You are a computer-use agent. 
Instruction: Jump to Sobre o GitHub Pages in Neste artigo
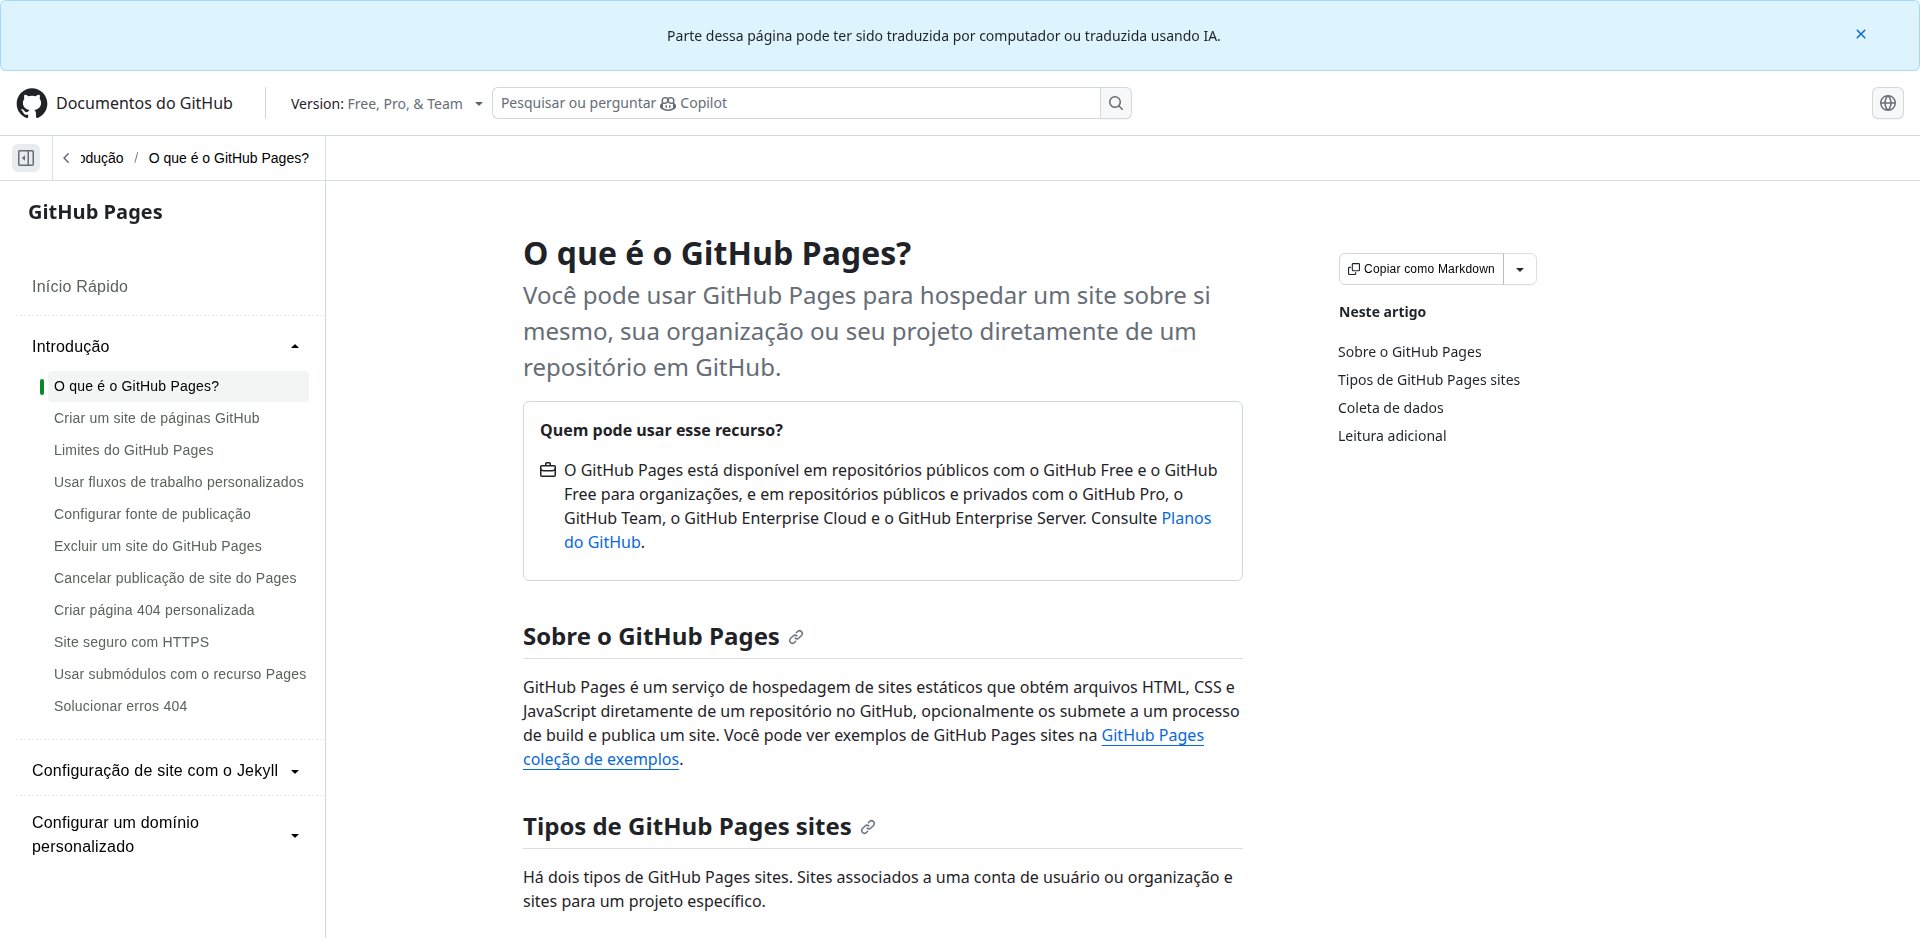click(x=1410, y=352)
